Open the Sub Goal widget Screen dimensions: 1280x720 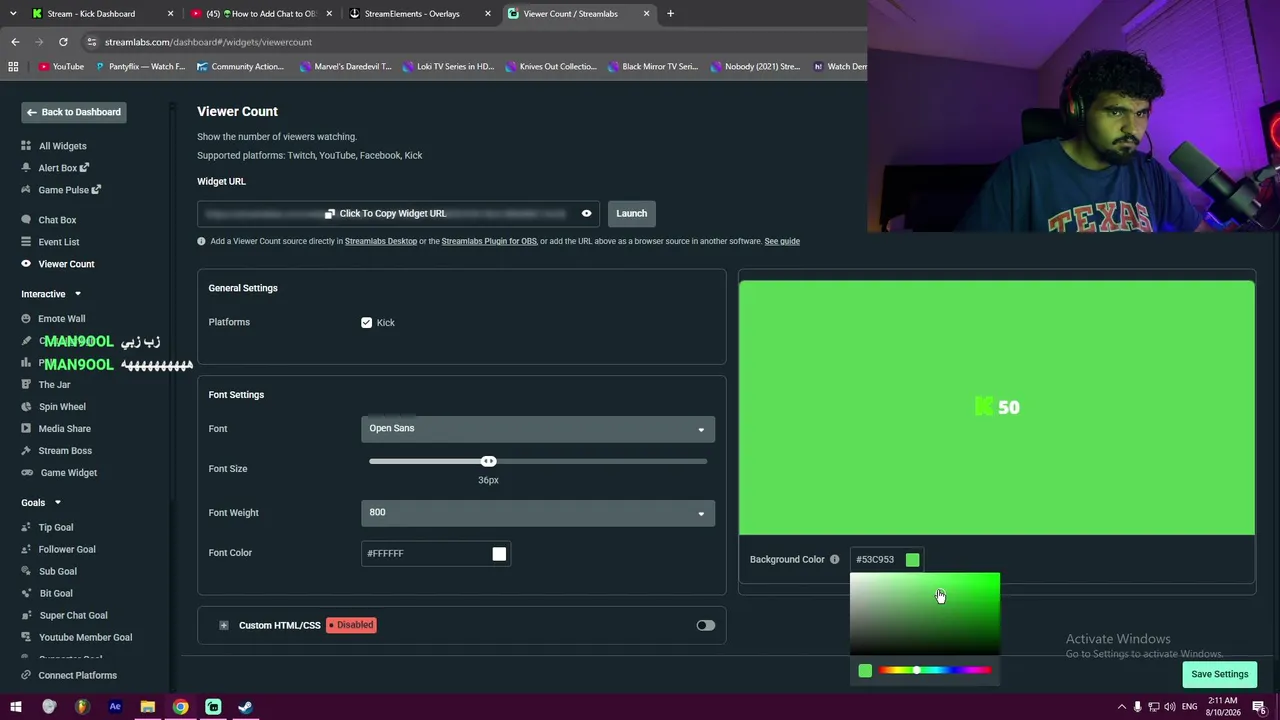tap(57, 572)
